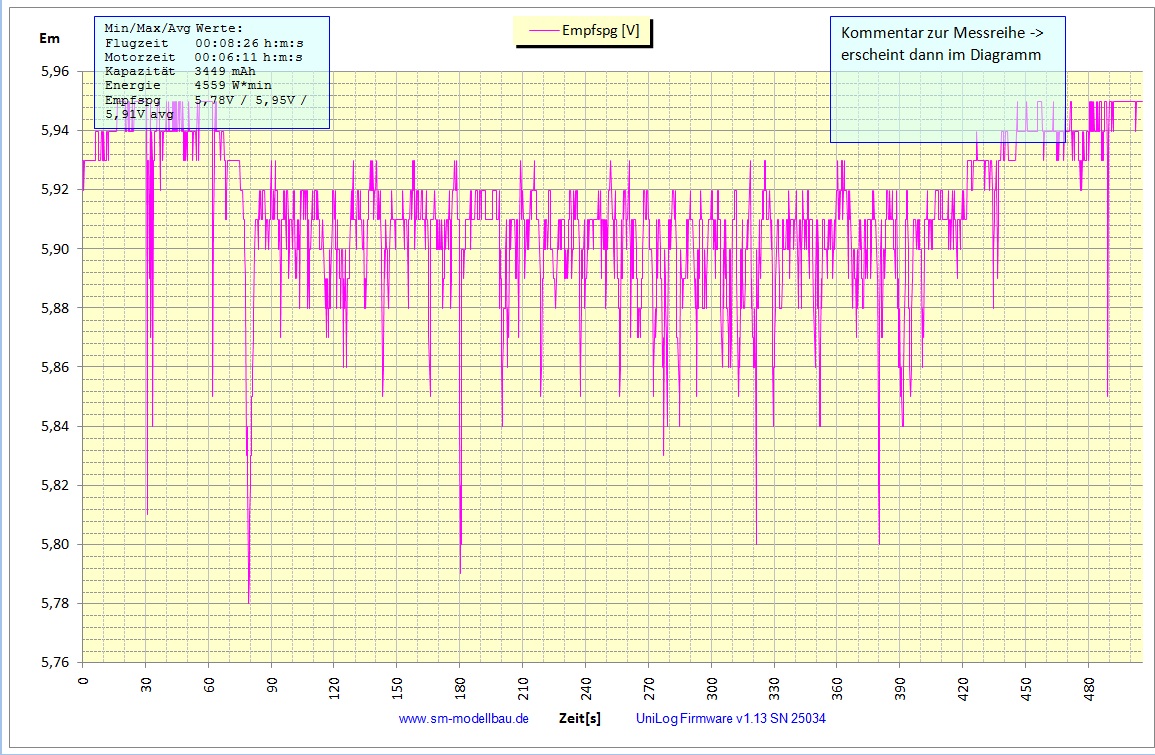
Task: Click the 180 time axis tick label
Action: pyautogui.click(x=461, y=687)
